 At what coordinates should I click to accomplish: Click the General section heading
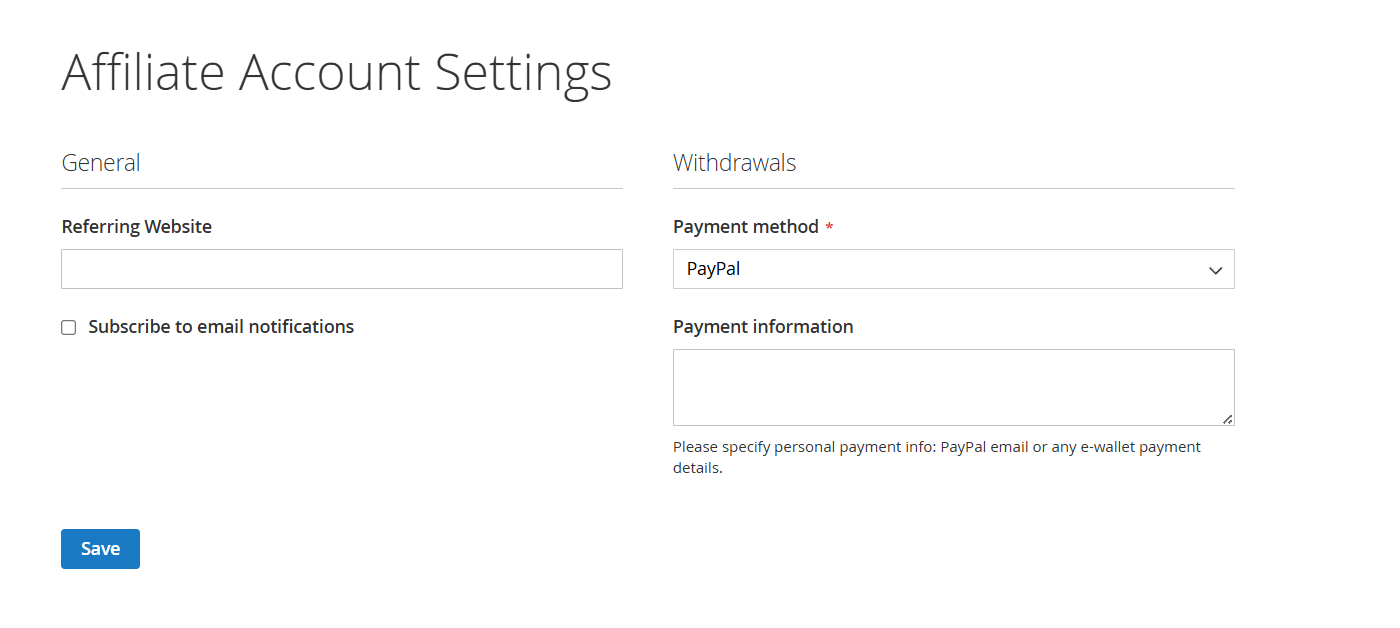pyautogui.click(x=101, y=162)
